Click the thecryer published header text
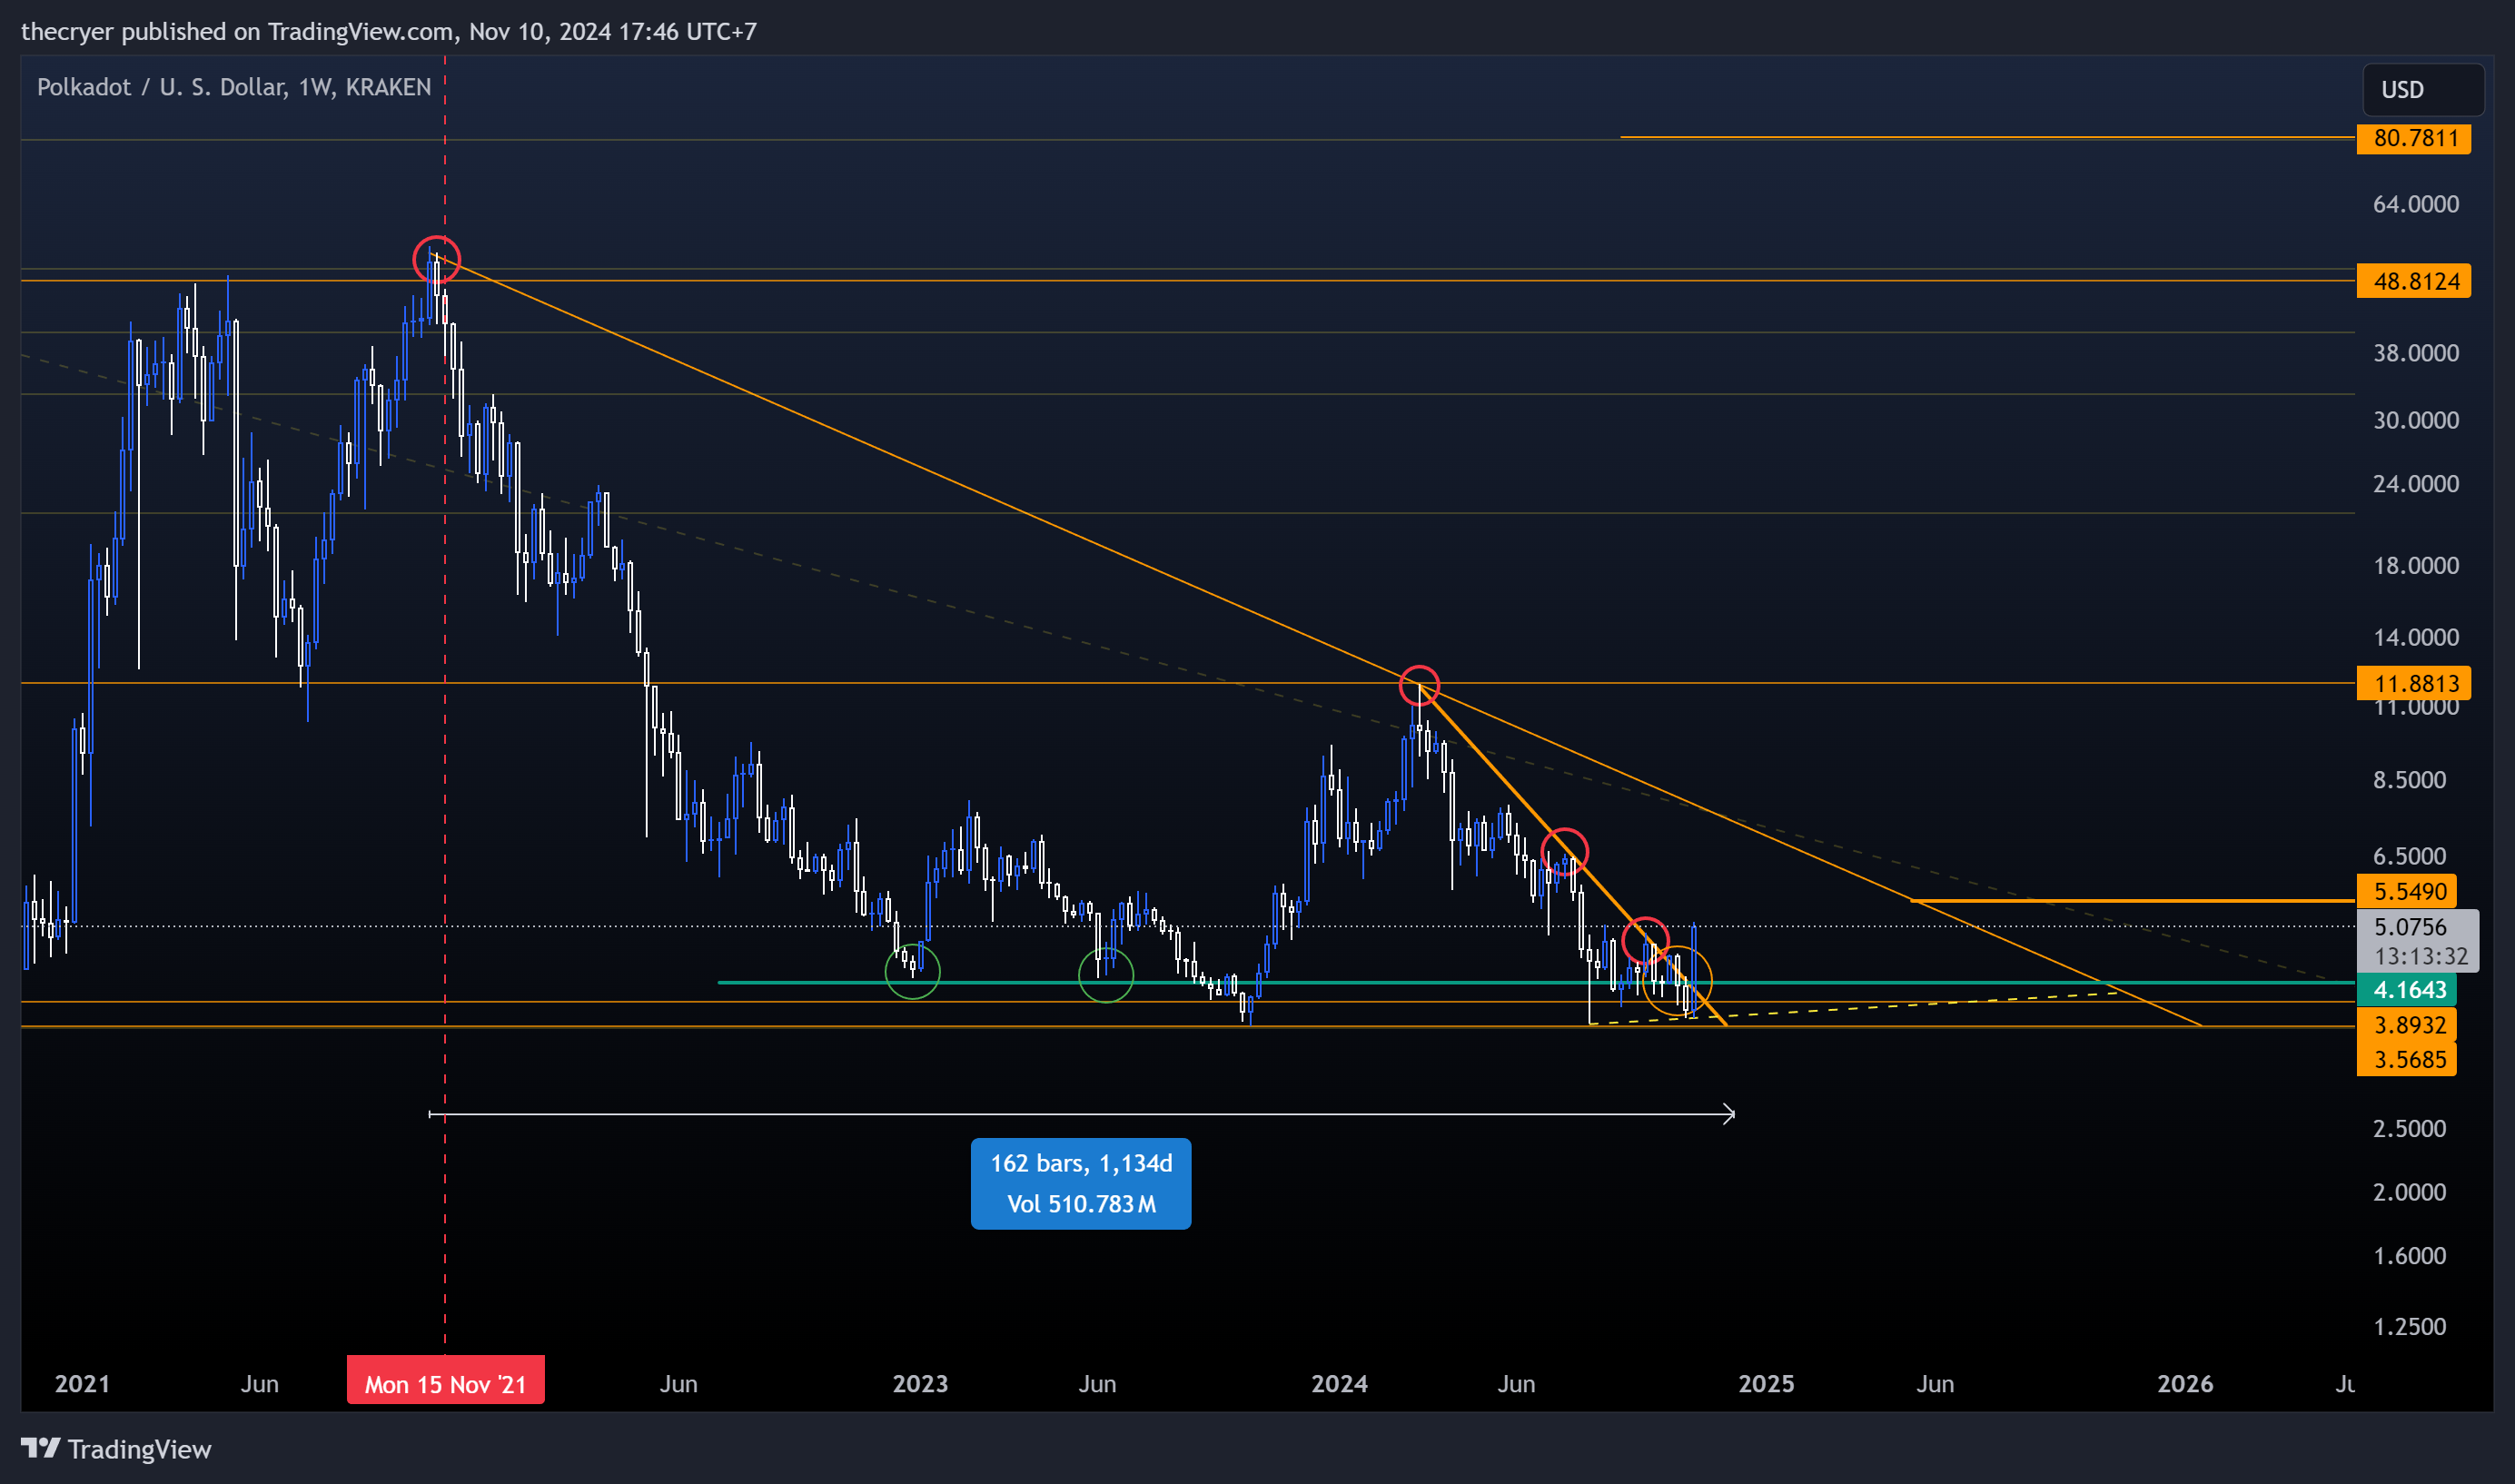Image resolution: width=2515 pixels, height=1484 pixels. [x=388, y=31]
